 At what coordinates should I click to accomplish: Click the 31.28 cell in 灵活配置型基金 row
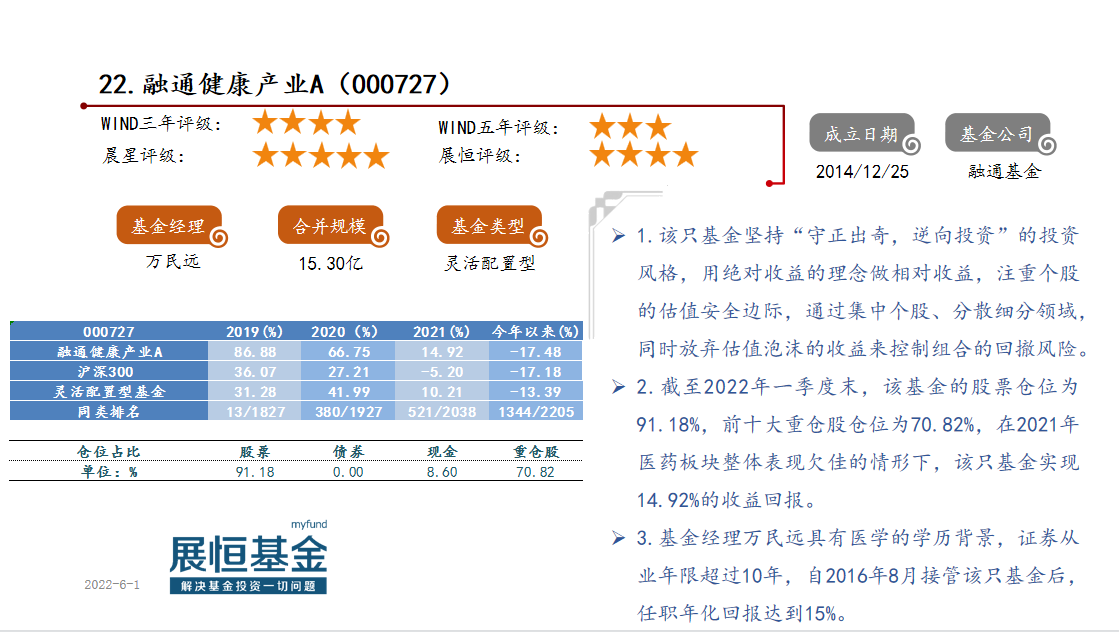point(254,392)
